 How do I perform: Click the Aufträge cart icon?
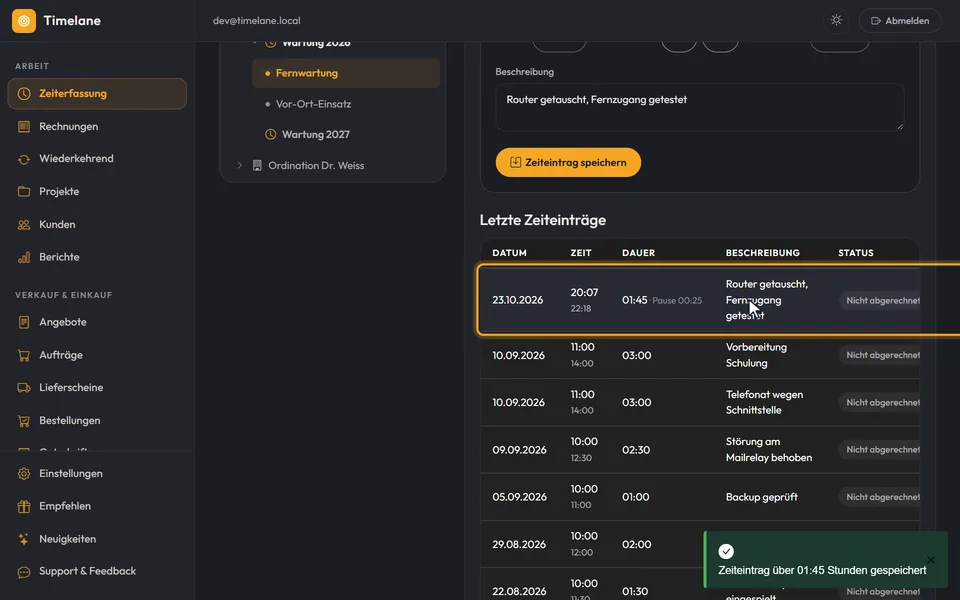[x=24, y=355]
